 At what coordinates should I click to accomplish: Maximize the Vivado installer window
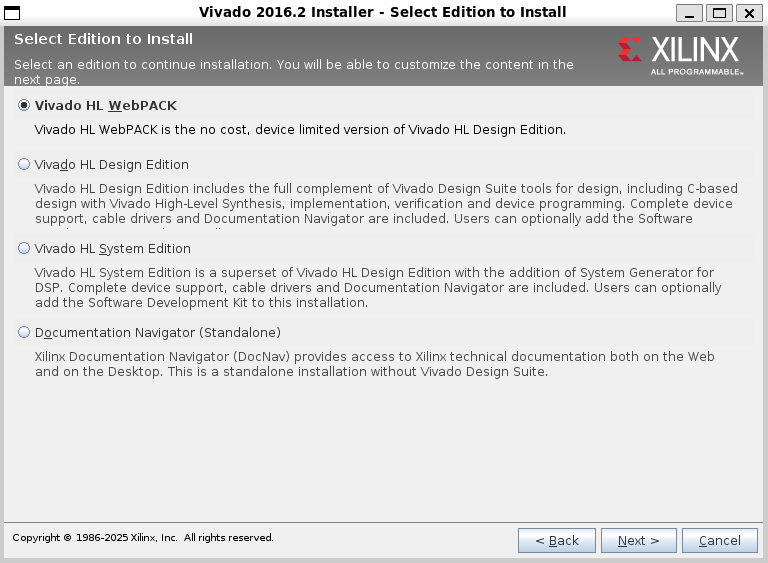click(x=718, y=13)
